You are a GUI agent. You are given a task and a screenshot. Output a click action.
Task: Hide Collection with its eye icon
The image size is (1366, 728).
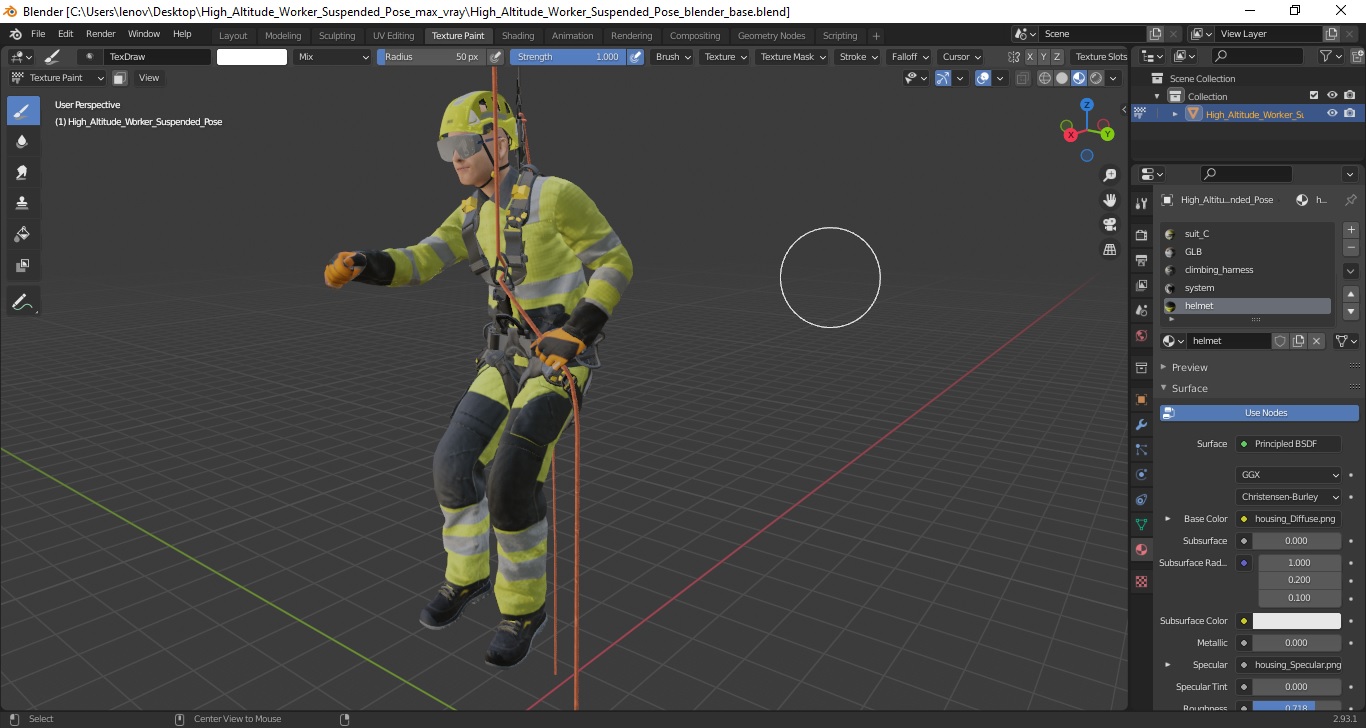[x=1332, y=96]
